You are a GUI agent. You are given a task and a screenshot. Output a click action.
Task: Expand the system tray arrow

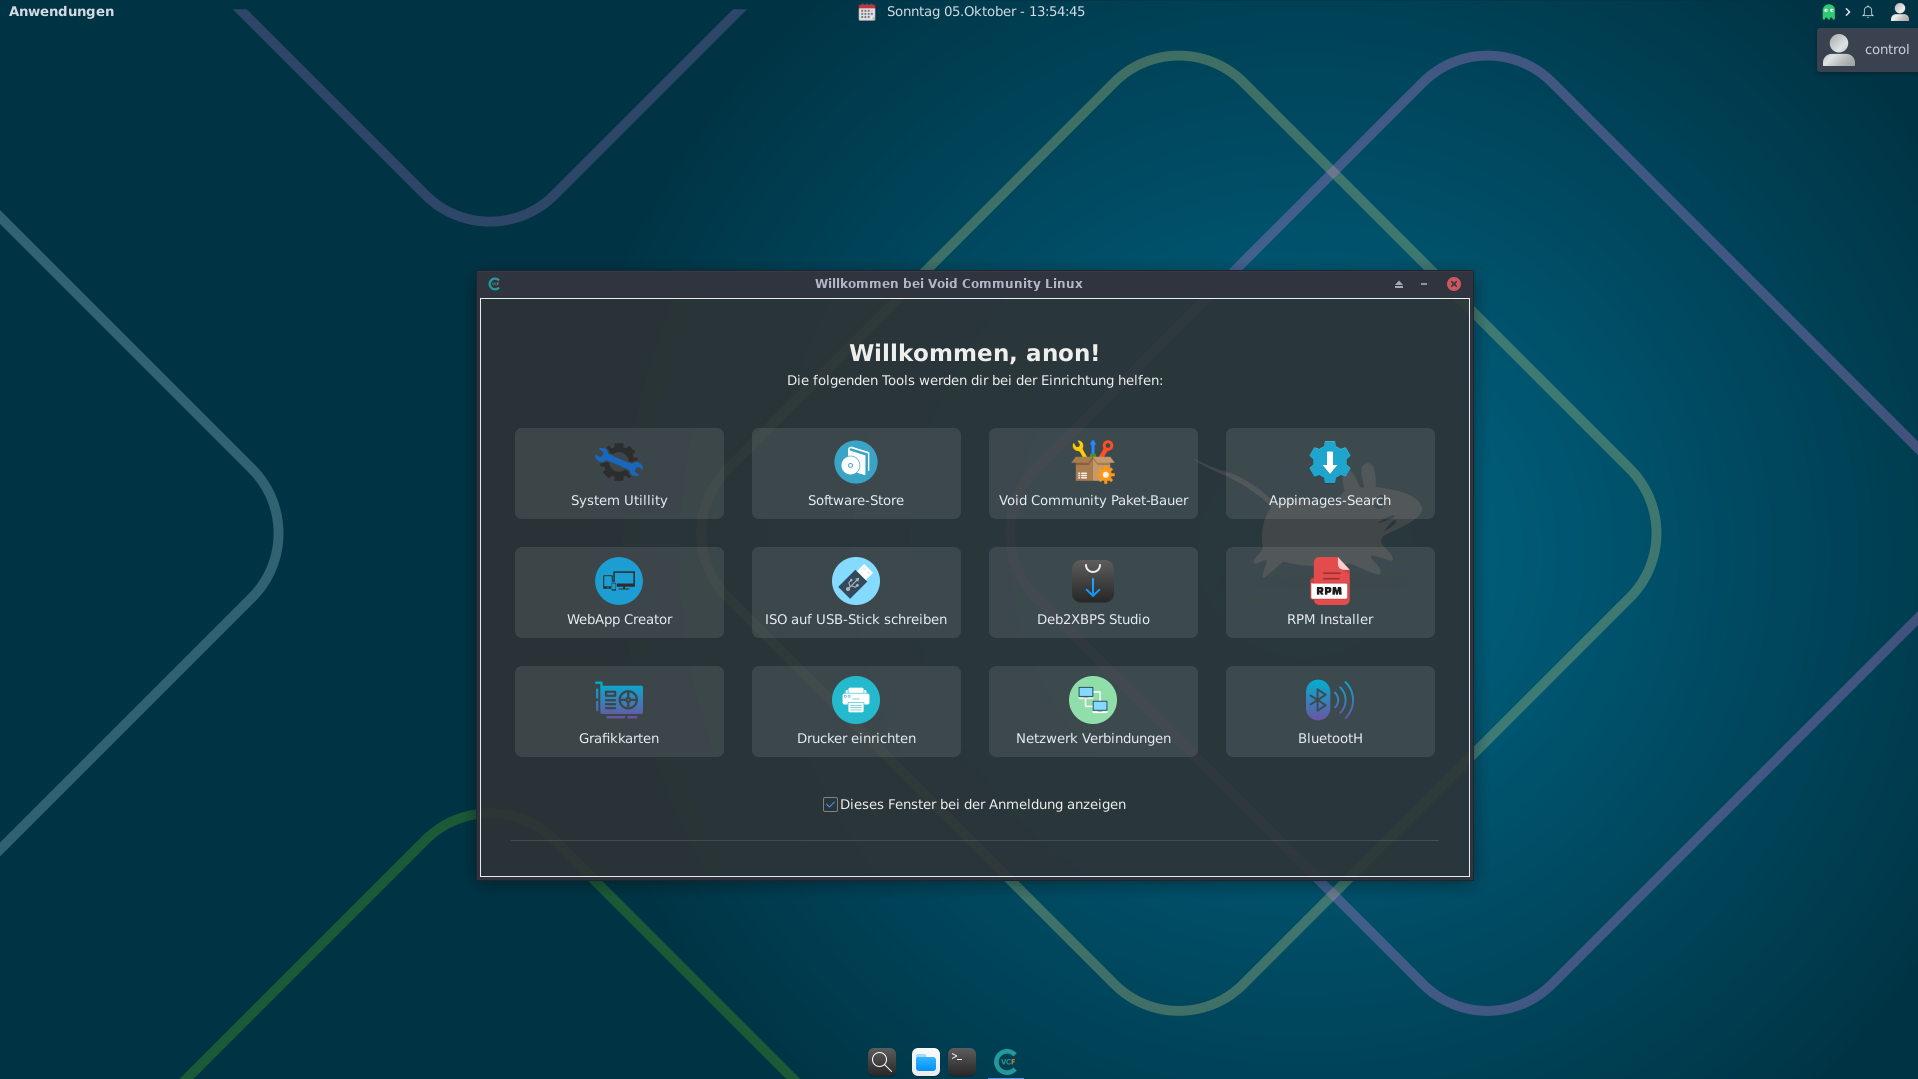pos(1847,12)
